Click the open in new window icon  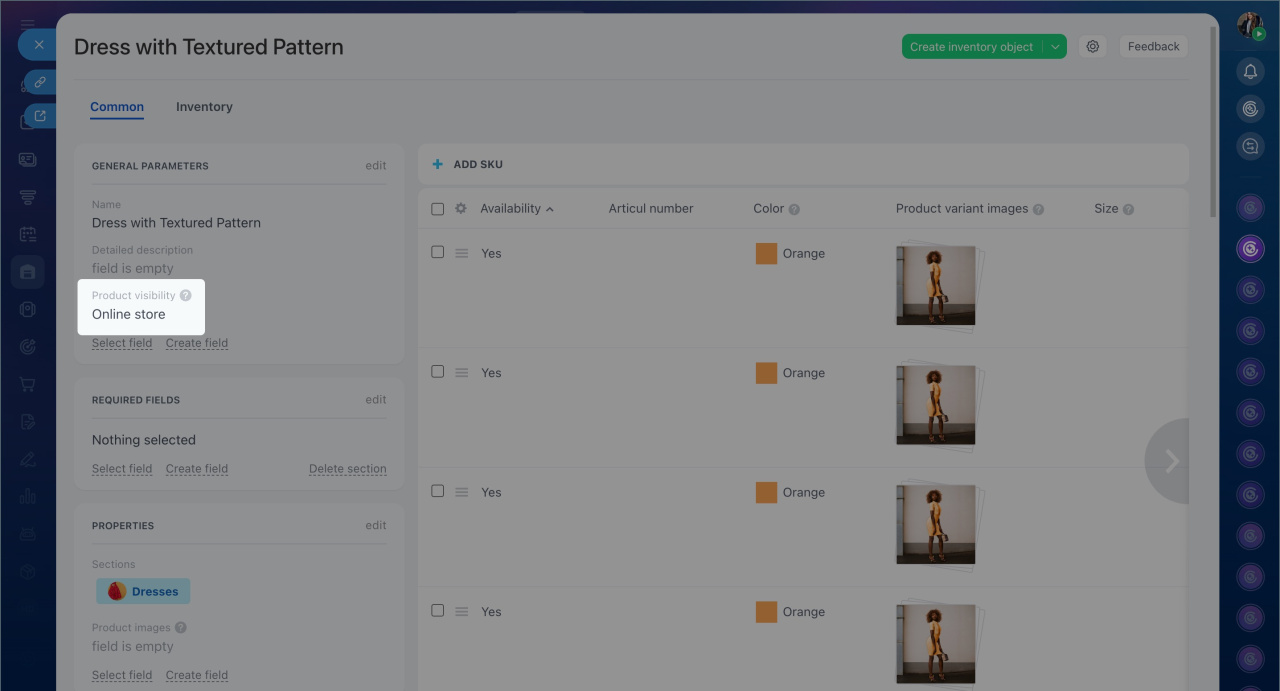click(40, 116)
